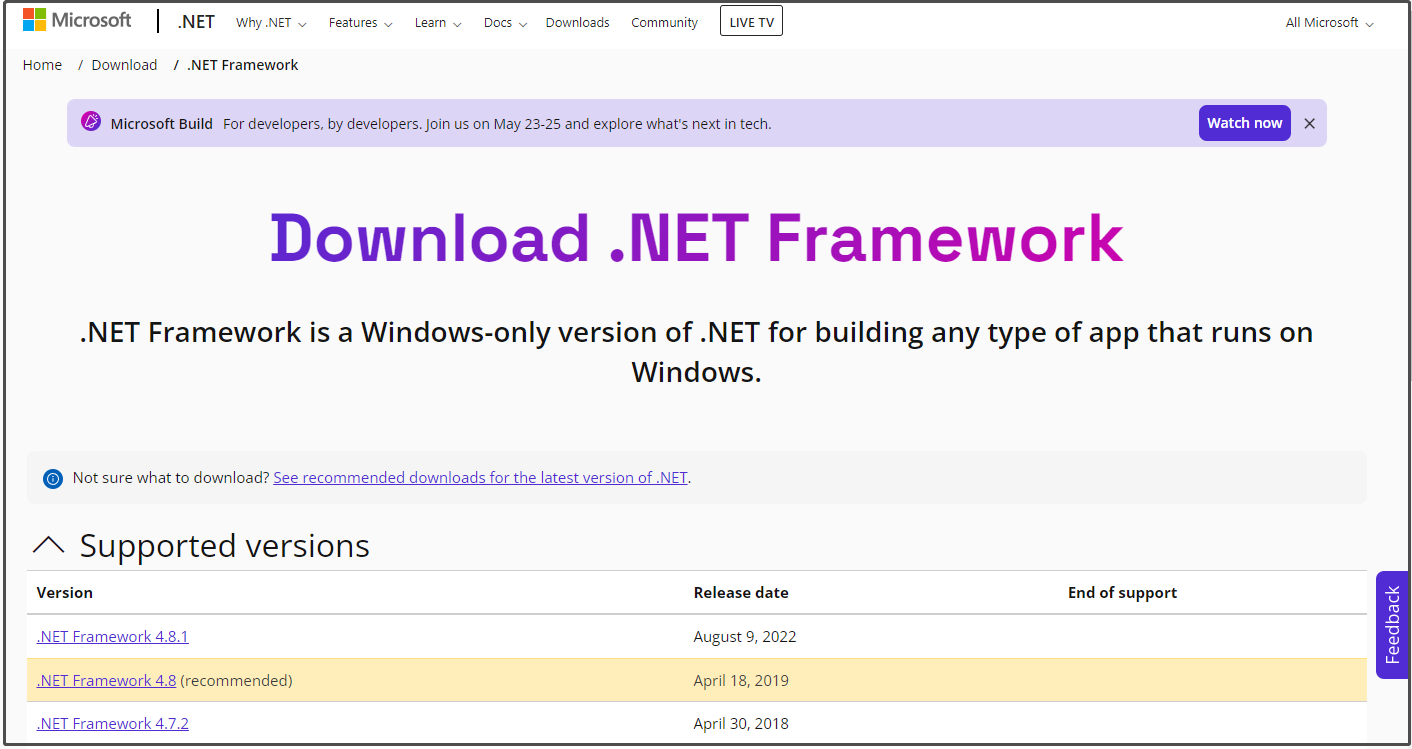This screenshot has width=1412, height=749.
Task: Click the Microsoft Build rocket icon
Action: pyautogui.click(x=91, y=122)
